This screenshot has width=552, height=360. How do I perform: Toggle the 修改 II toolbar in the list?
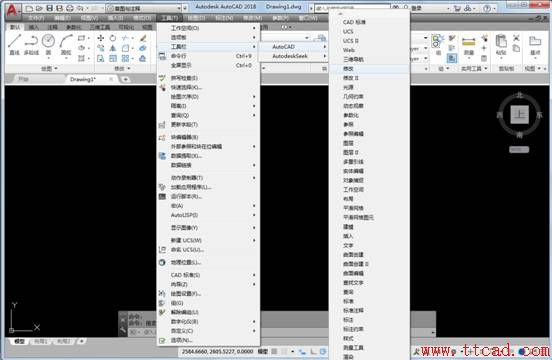point(369,78)
